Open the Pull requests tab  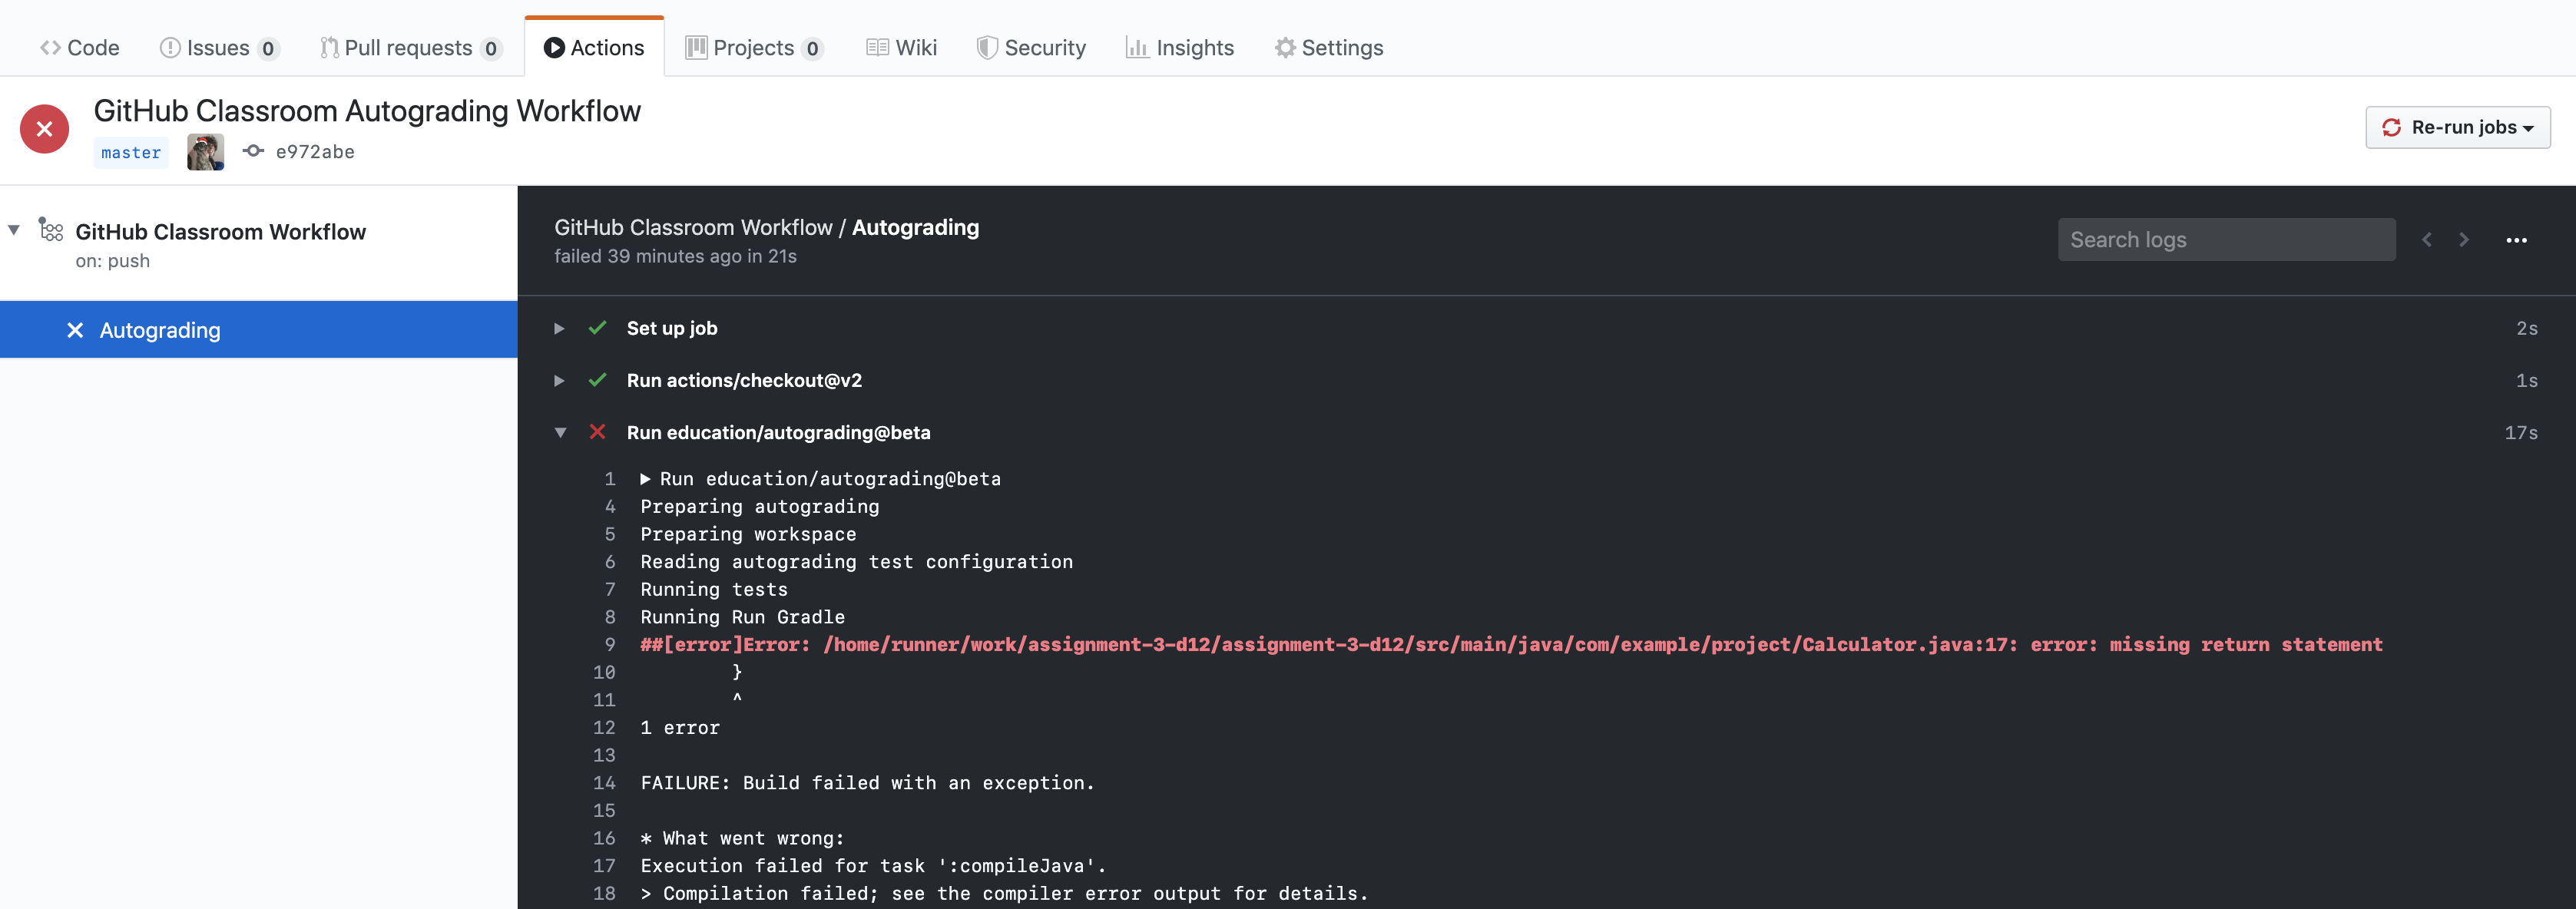point(411,48)
